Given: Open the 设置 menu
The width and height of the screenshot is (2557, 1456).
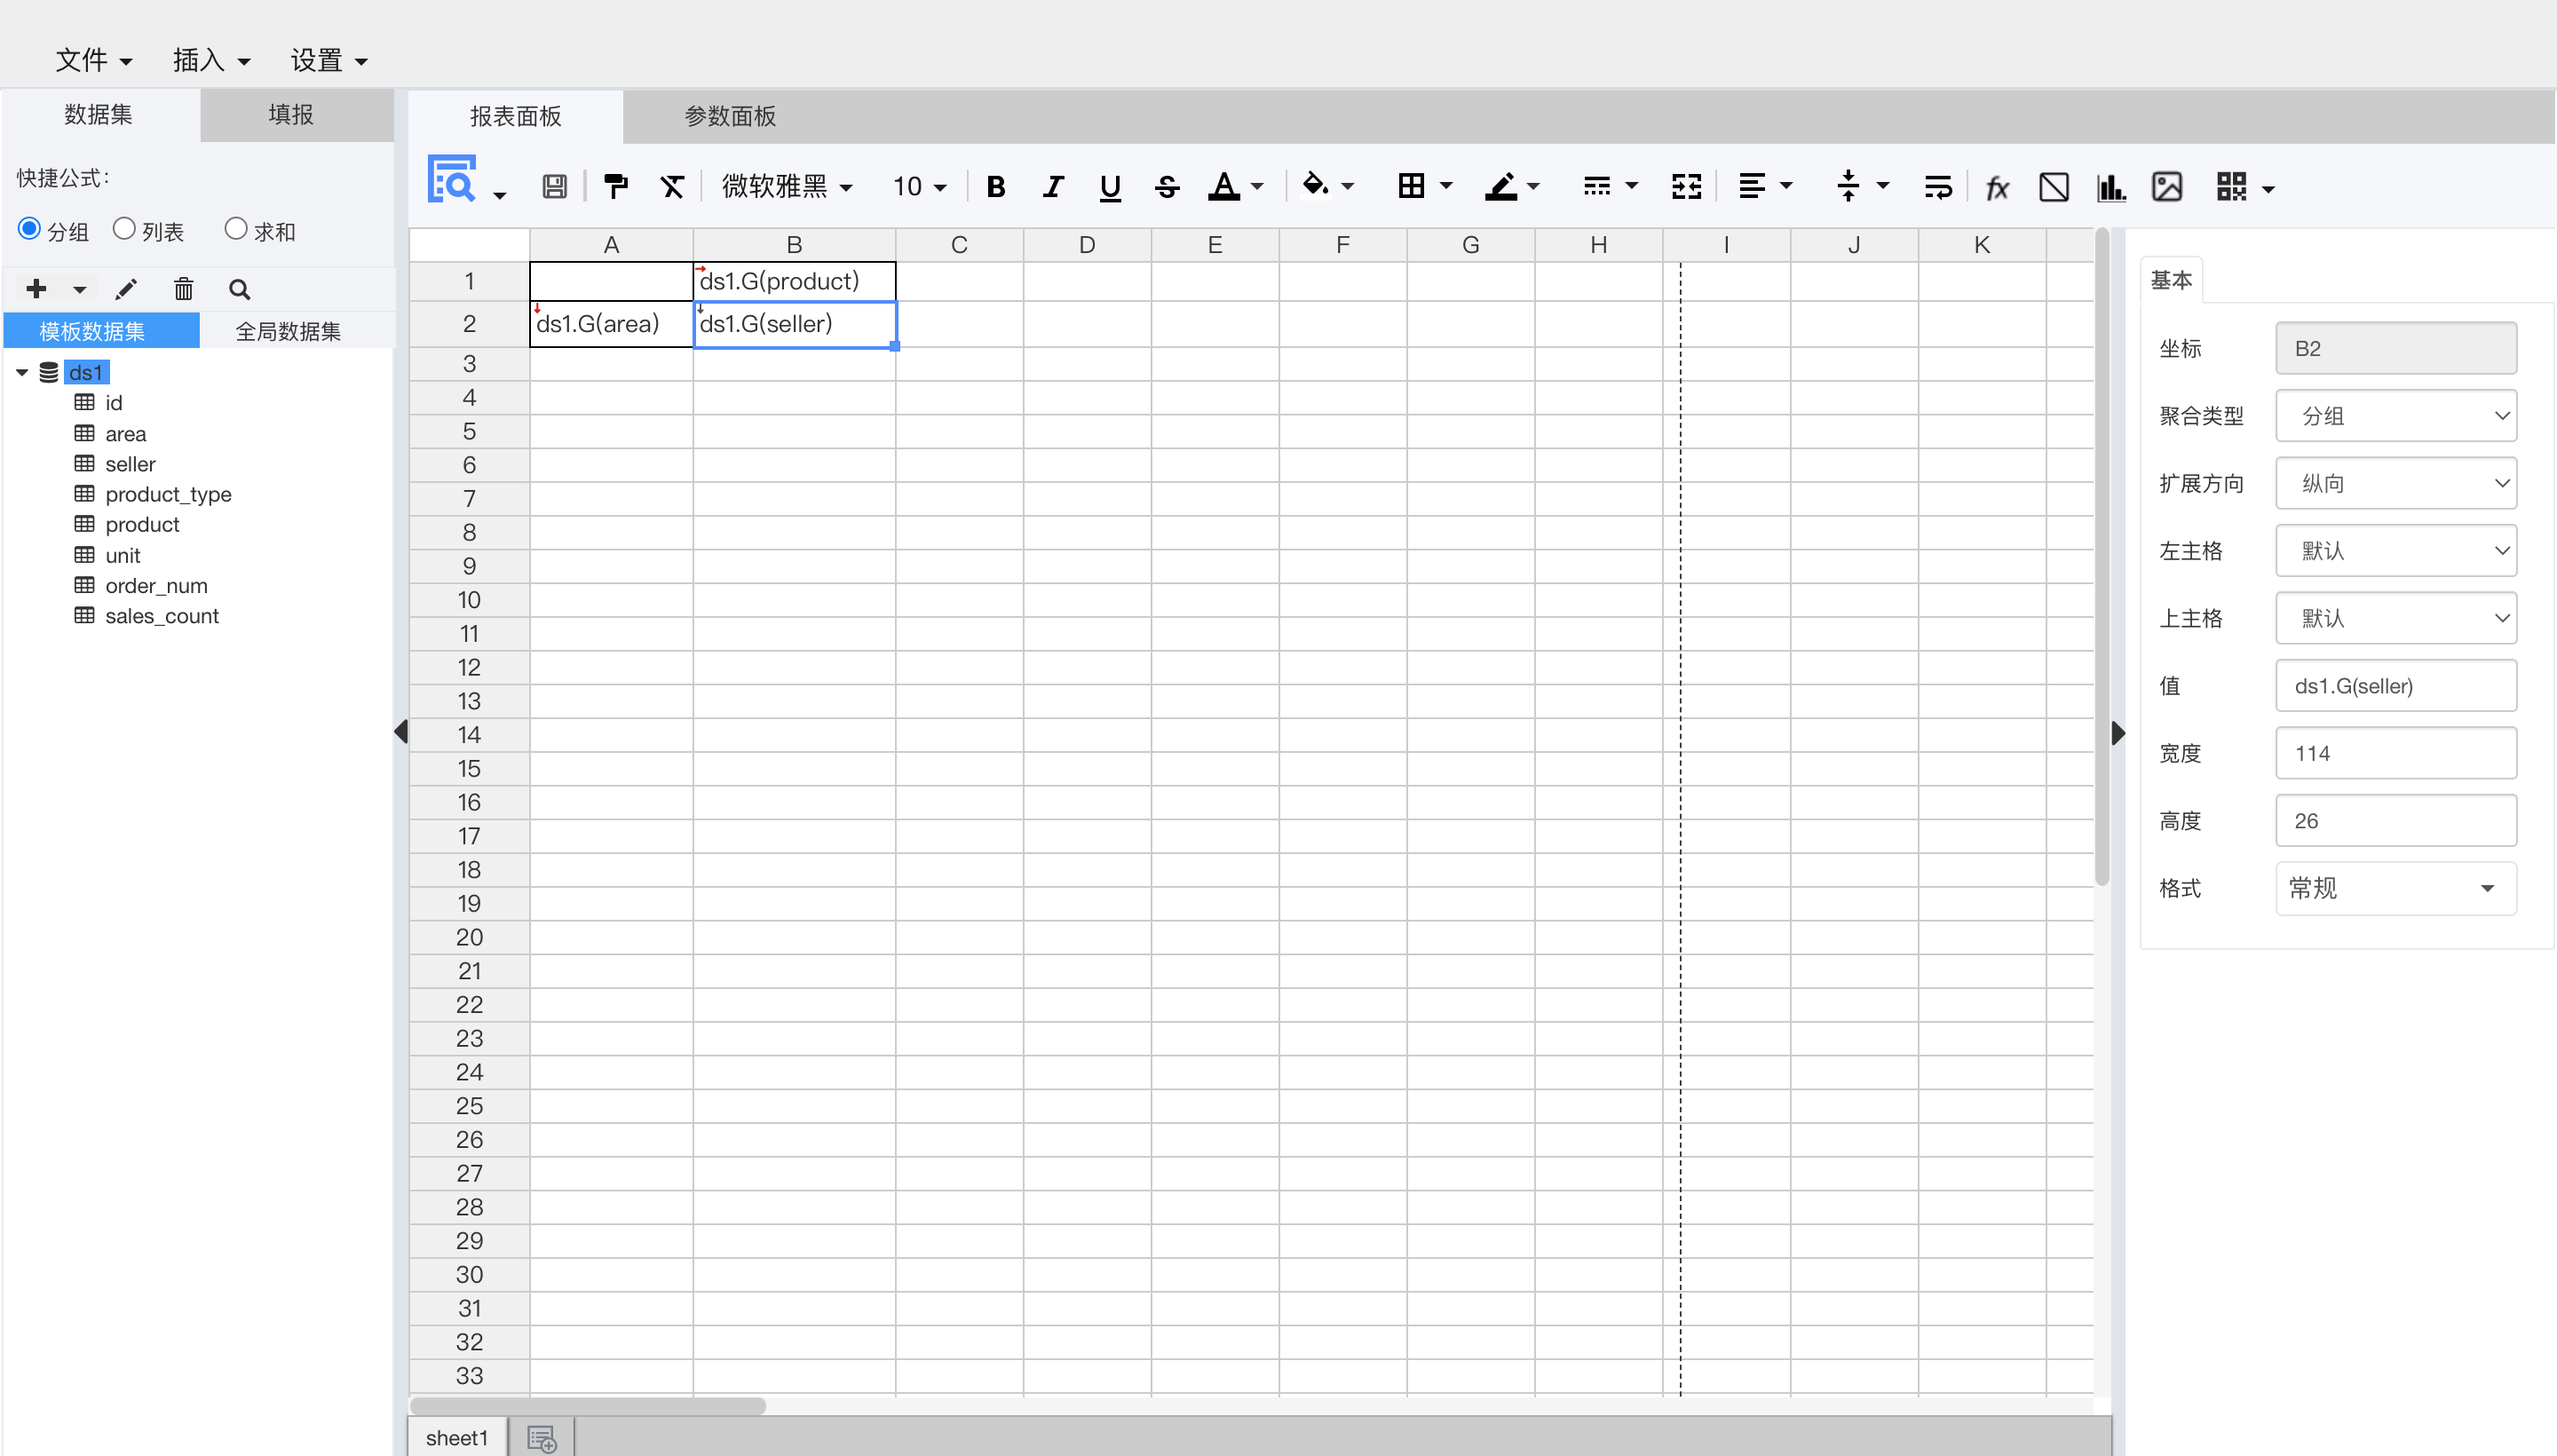Looking at the screenshot, I should [329, 60].
